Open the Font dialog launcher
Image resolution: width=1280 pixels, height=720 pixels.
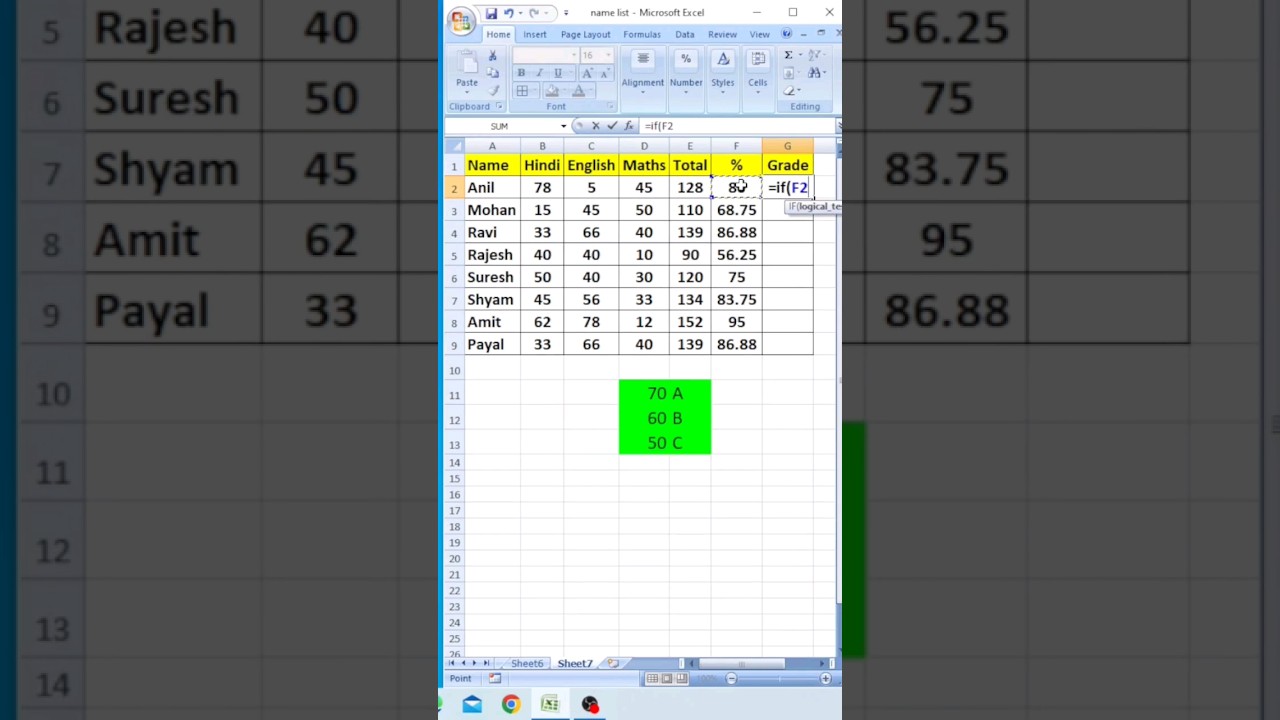[610, 106]
